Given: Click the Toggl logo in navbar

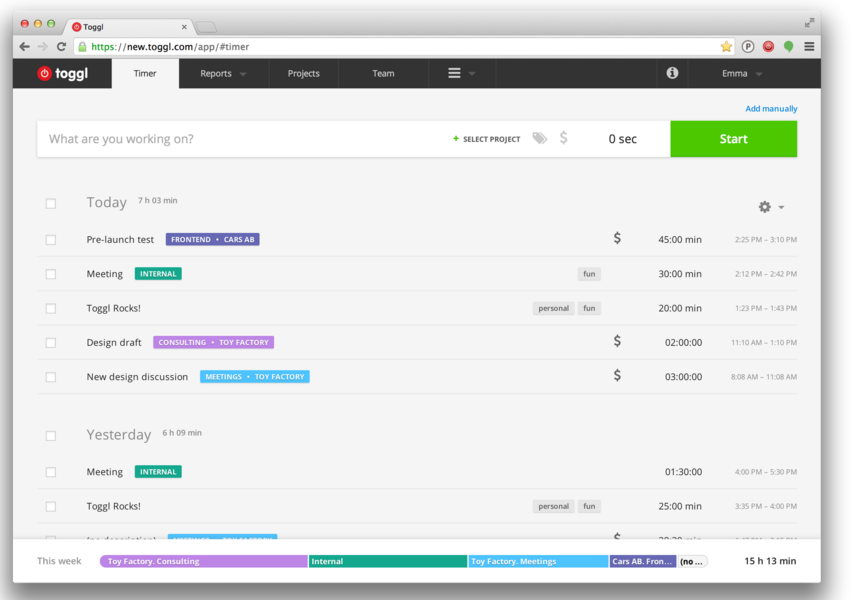Looking at the screenshot, I should click(x=63, y=73).
